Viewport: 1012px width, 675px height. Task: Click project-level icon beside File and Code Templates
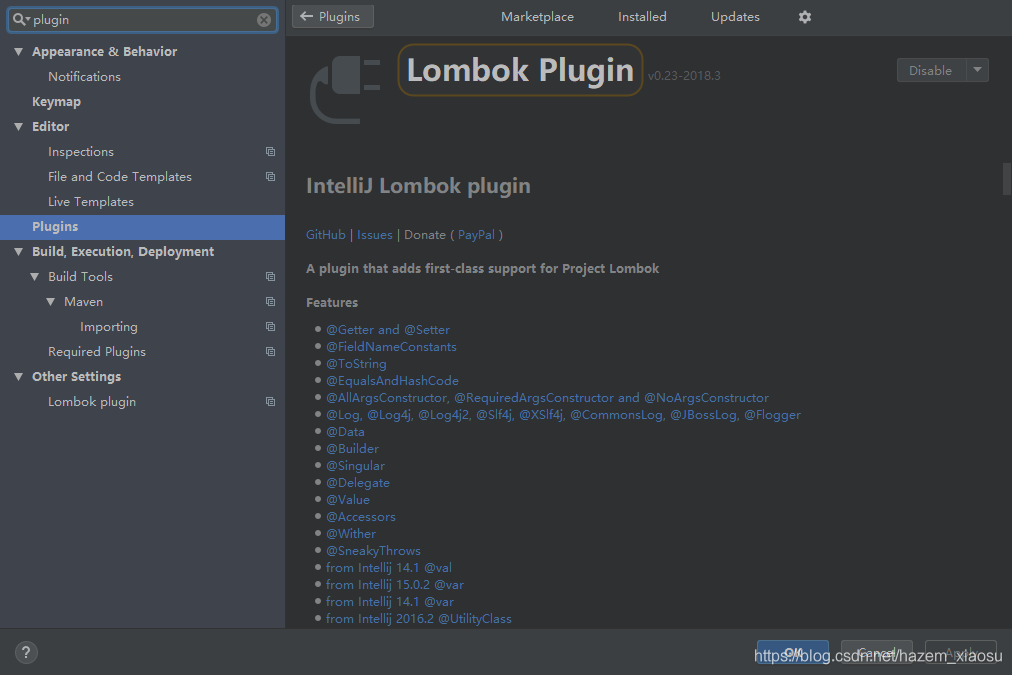(270, 177)
